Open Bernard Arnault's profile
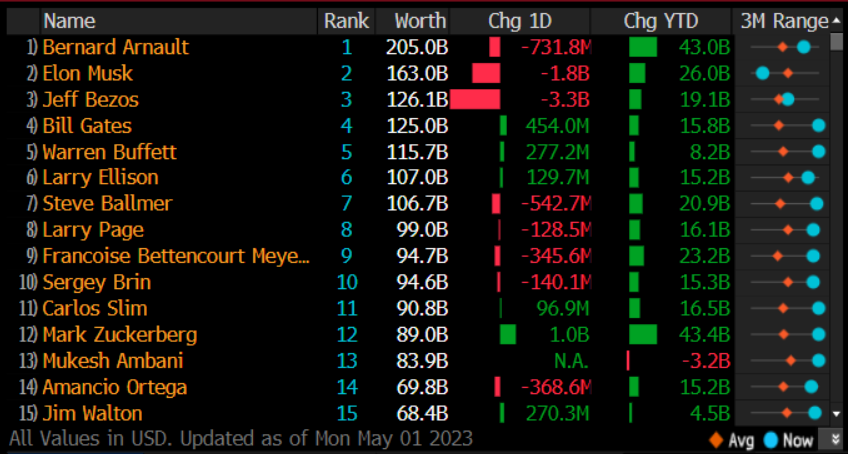 click(x=116, y=47)
